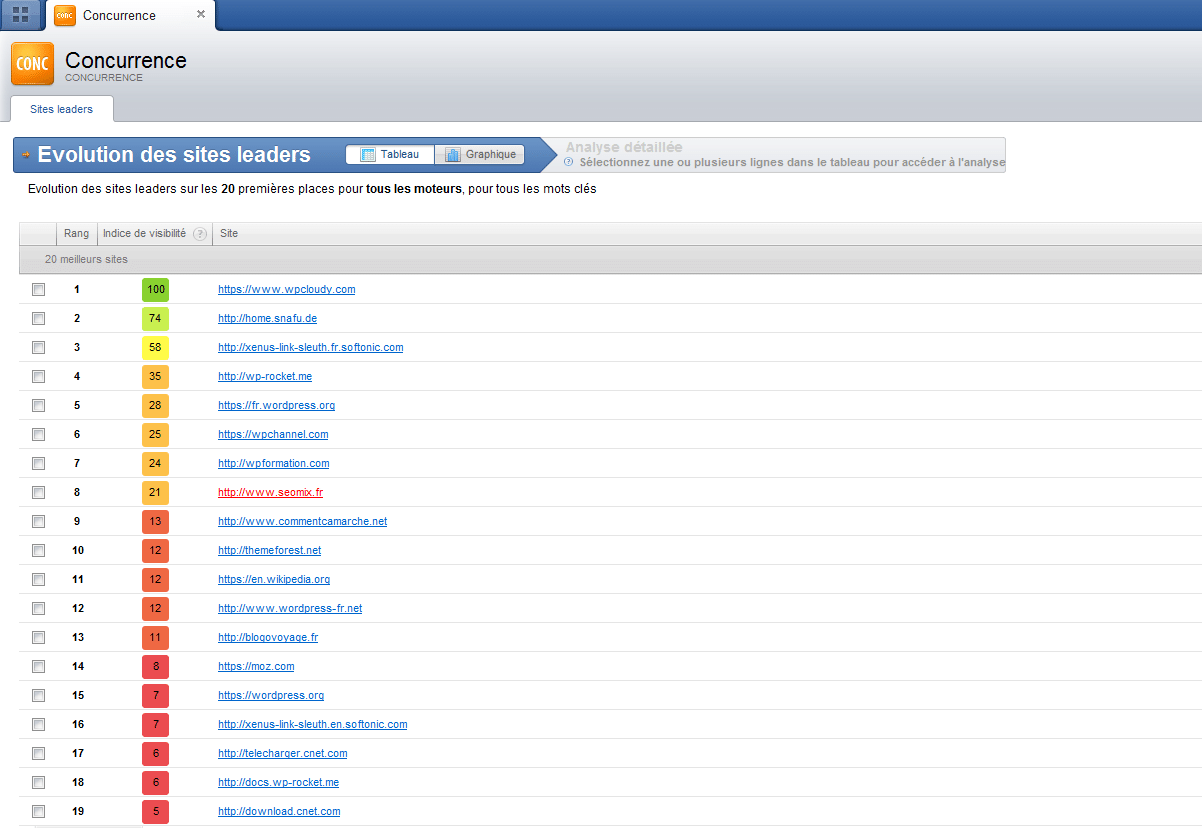This screenshot has width=1202, height=828.
Task: Sort by the Rang column header
Action: click(x=76, y=234)
